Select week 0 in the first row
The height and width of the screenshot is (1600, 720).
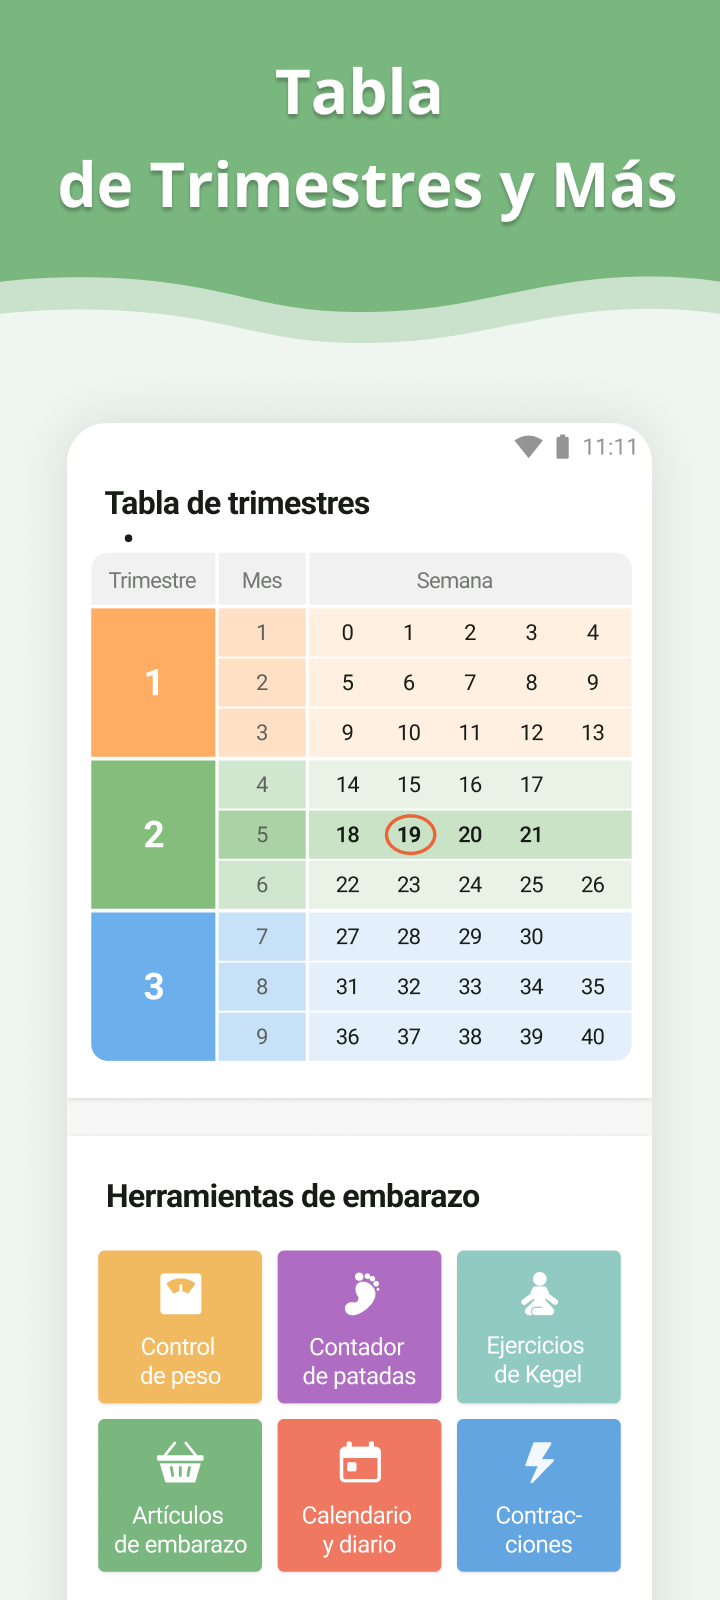347,632
